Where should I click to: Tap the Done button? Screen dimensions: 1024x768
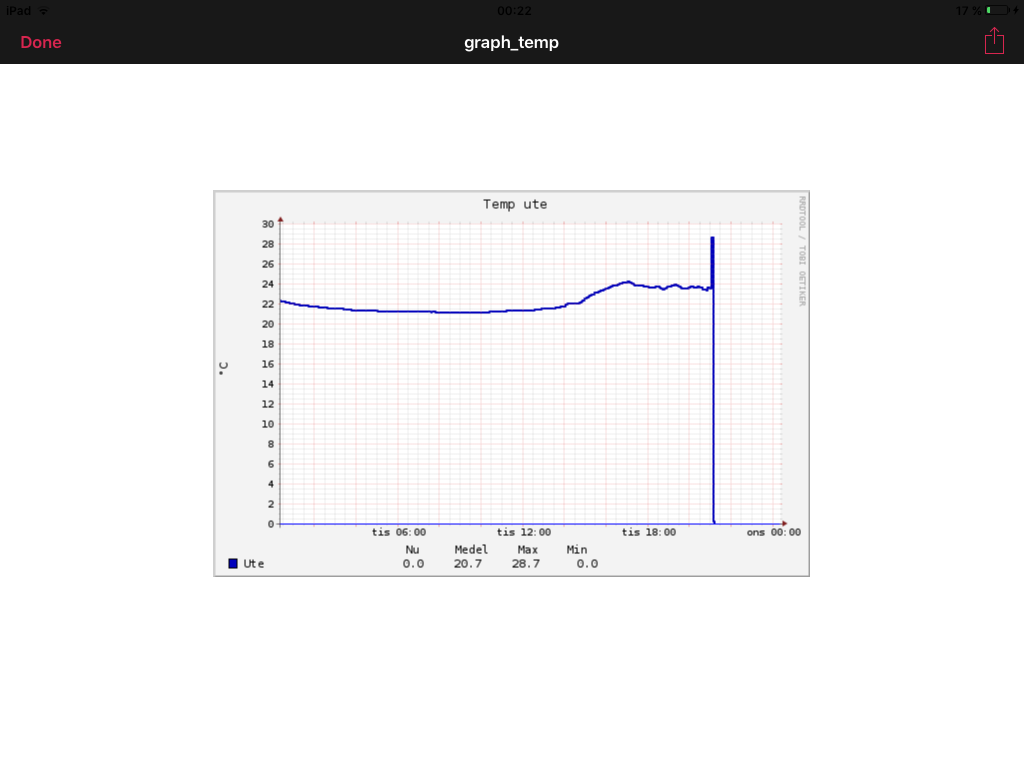pyautogui.click(x=41, y=42)
